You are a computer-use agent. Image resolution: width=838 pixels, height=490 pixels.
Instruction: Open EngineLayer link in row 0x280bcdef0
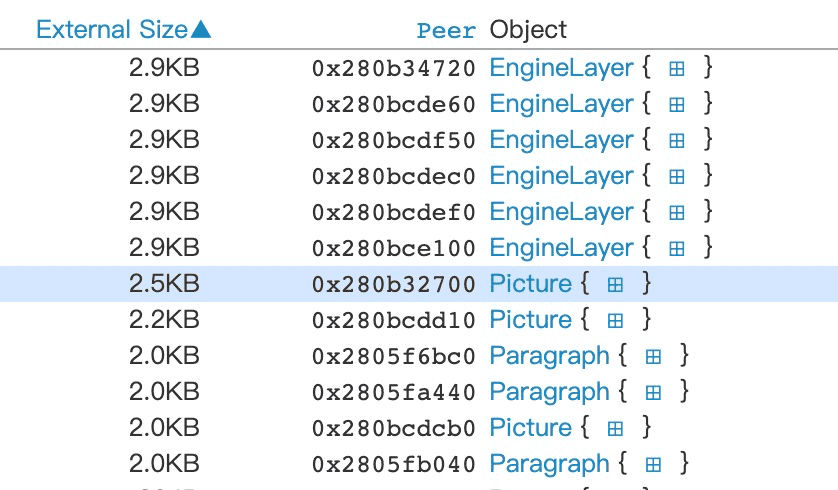click(561, 212)
